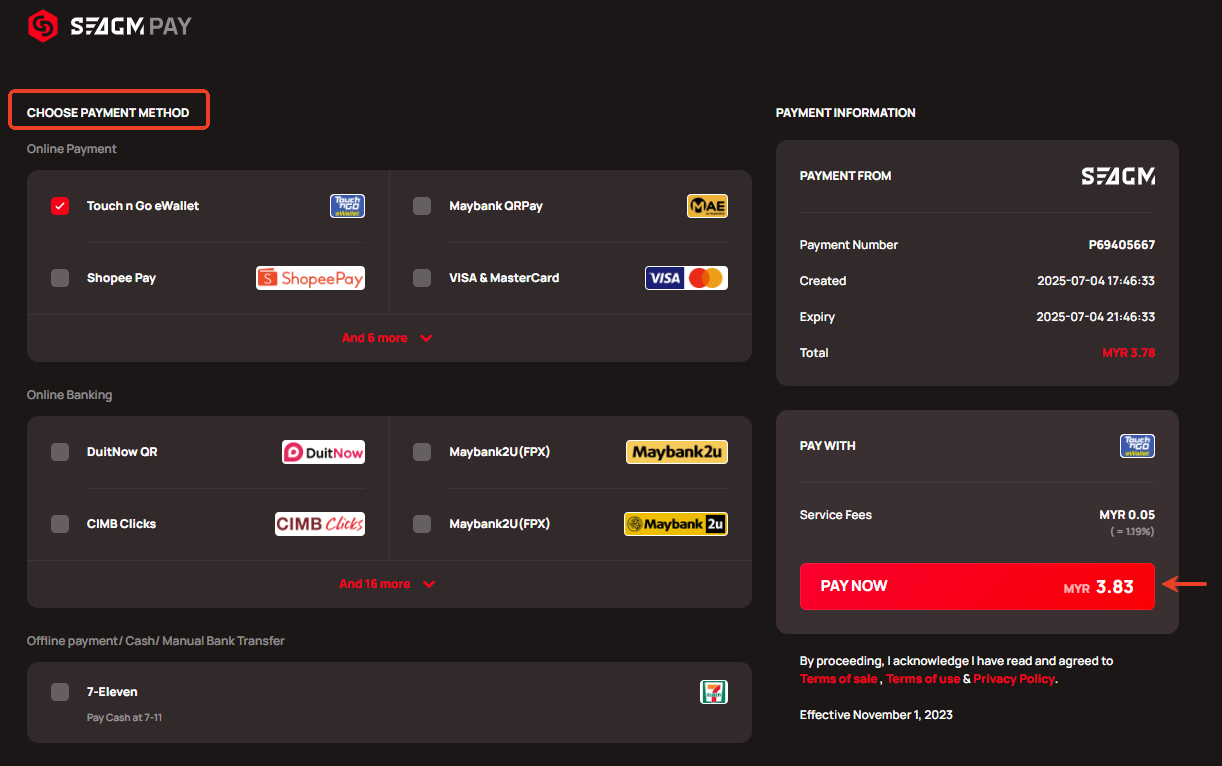
Task: Click payment number P69405667
Action: coord(1122,245)
